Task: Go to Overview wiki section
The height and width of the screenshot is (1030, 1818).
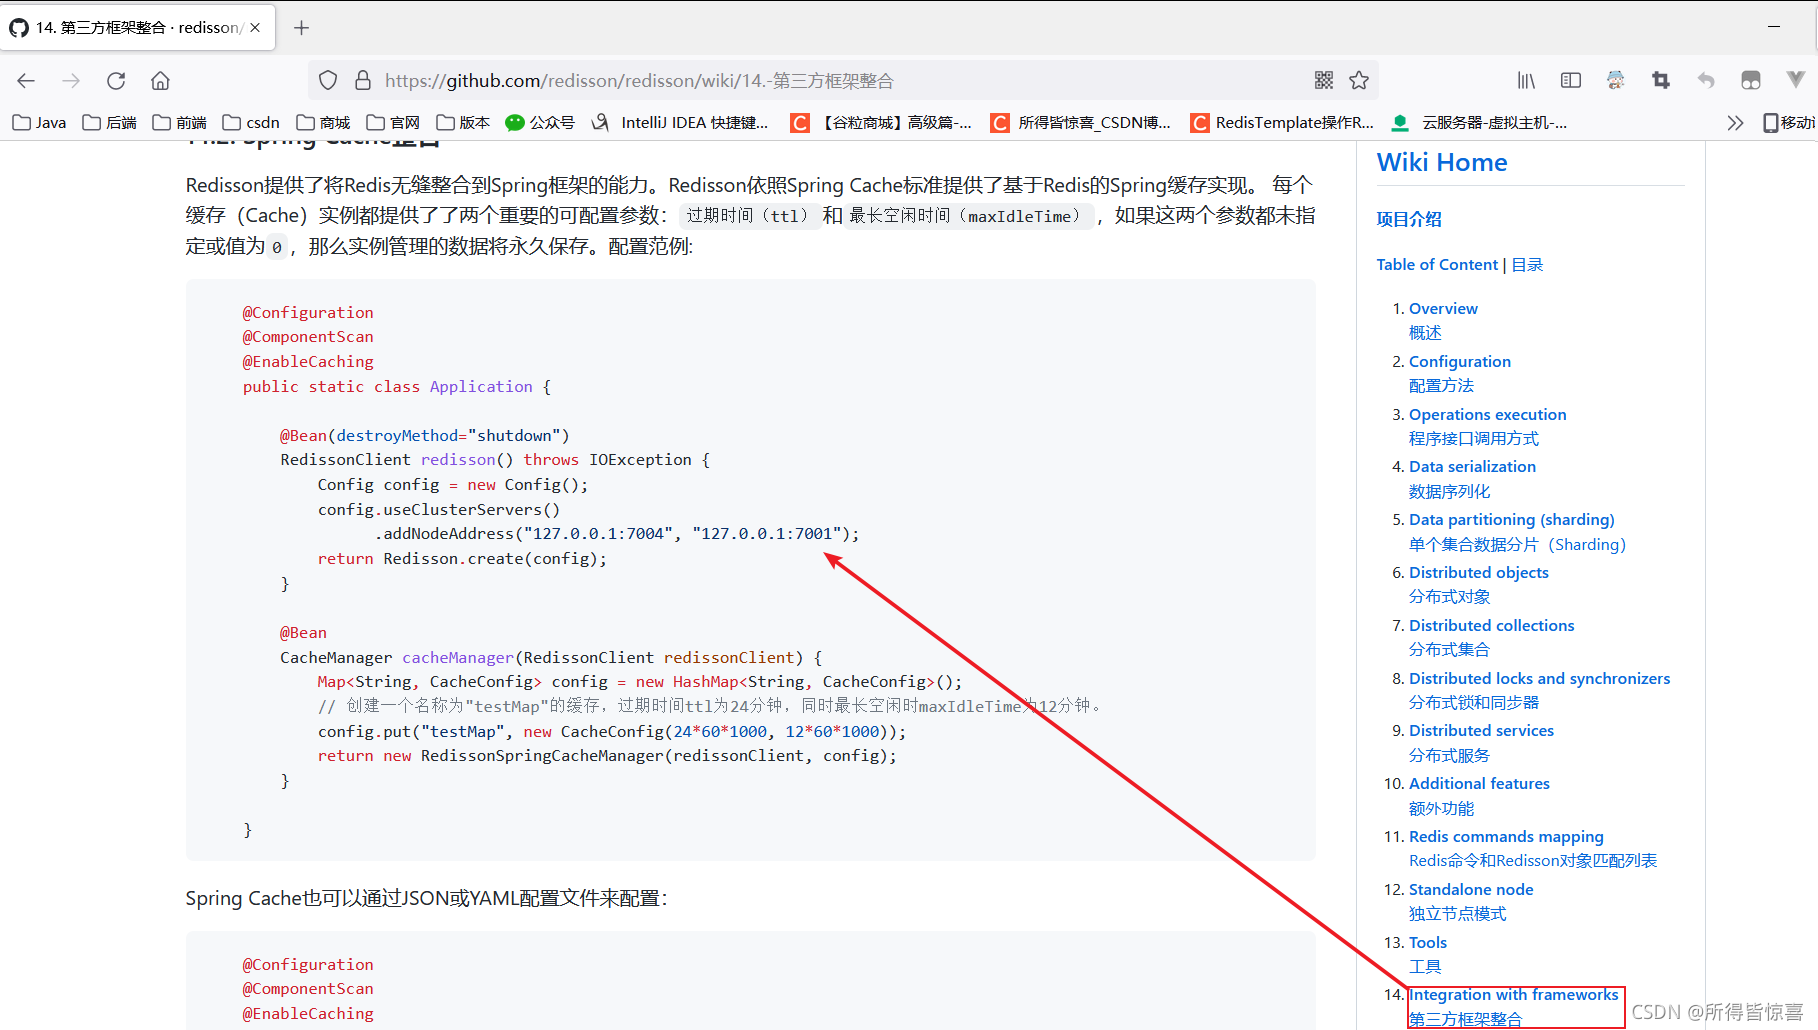Action: [x=1443, y=308]
